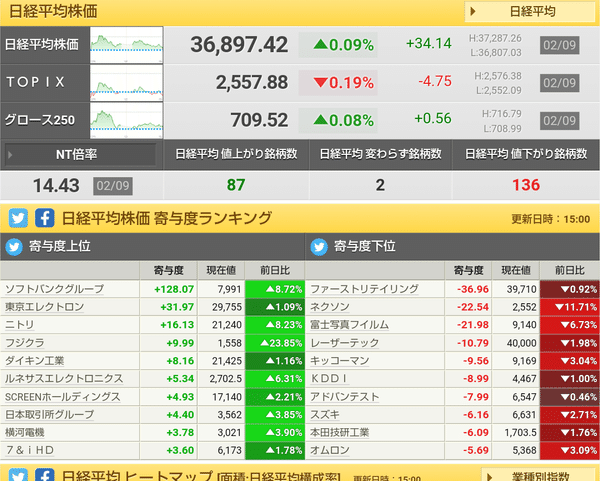Open レーザーテック stock link
The width and height of the screenshot is (600, 481).
pos(344,343)
